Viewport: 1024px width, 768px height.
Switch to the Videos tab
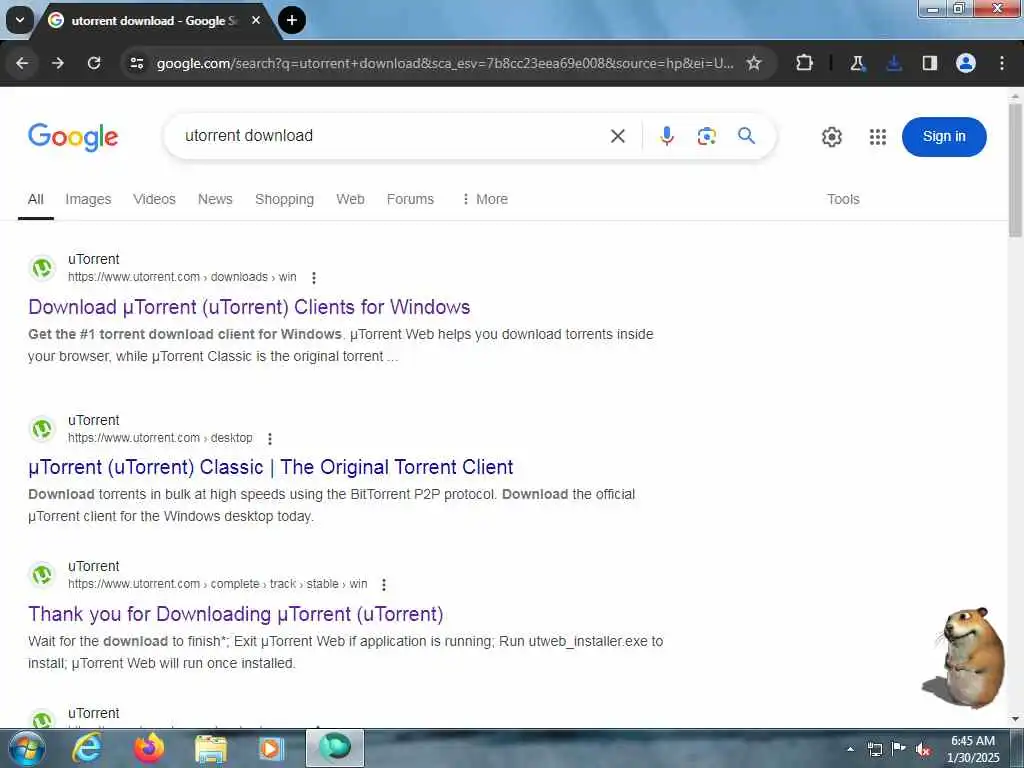coord(154,199)
